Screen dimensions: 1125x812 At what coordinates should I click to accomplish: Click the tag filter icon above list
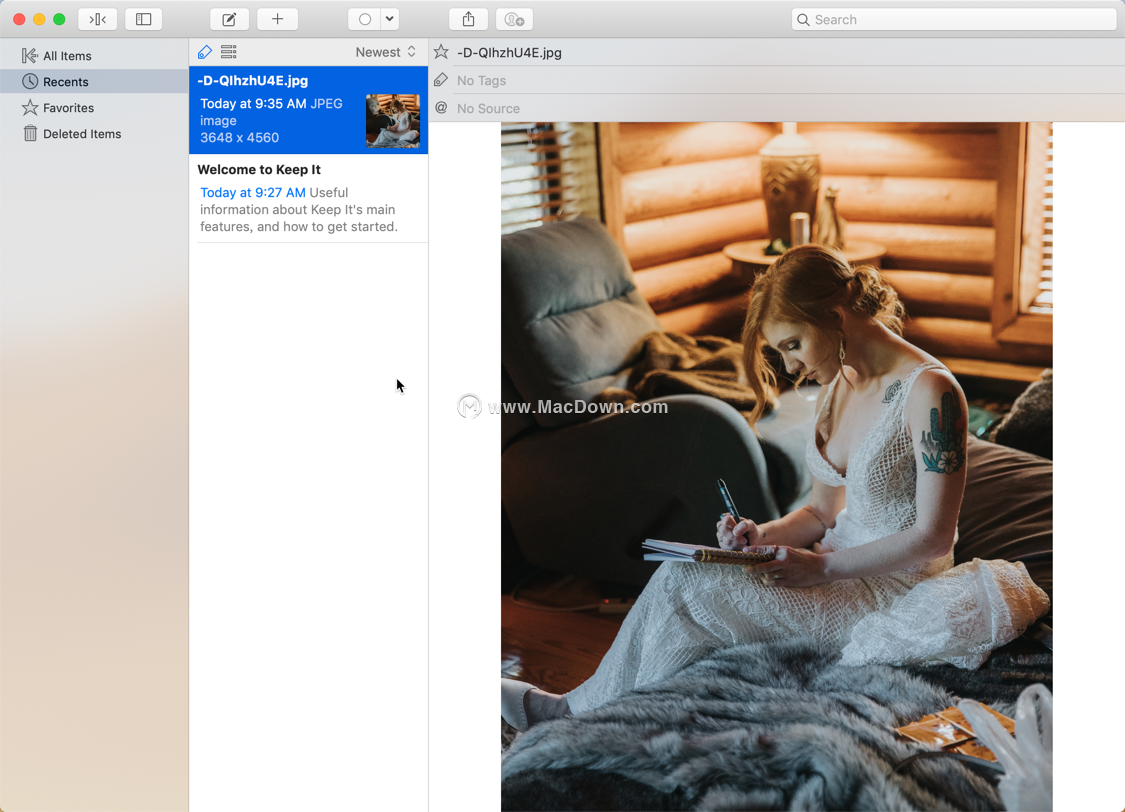204,52
